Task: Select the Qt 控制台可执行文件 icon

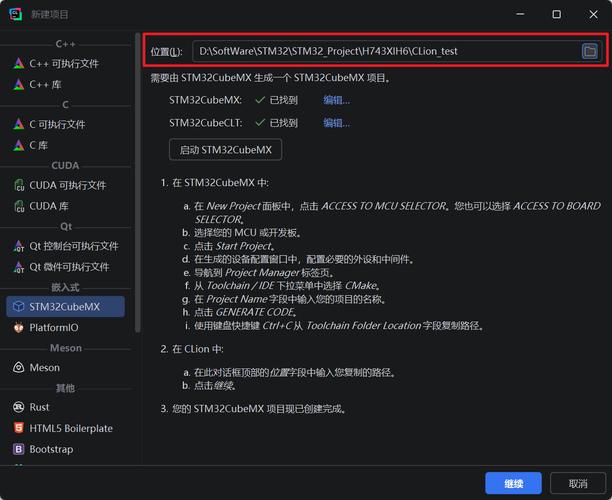Action: pos(18,246)
